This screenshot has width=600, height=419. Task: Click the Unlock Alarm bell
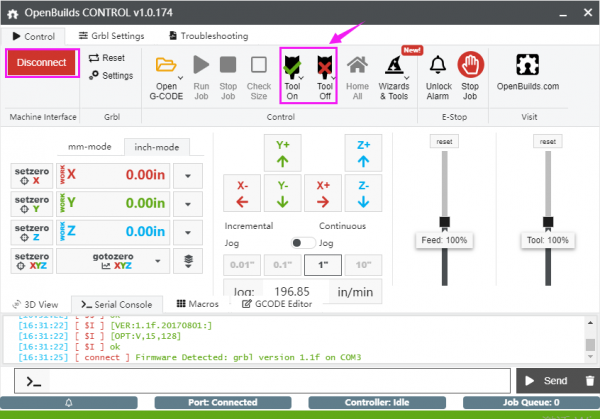coord(438,65)
